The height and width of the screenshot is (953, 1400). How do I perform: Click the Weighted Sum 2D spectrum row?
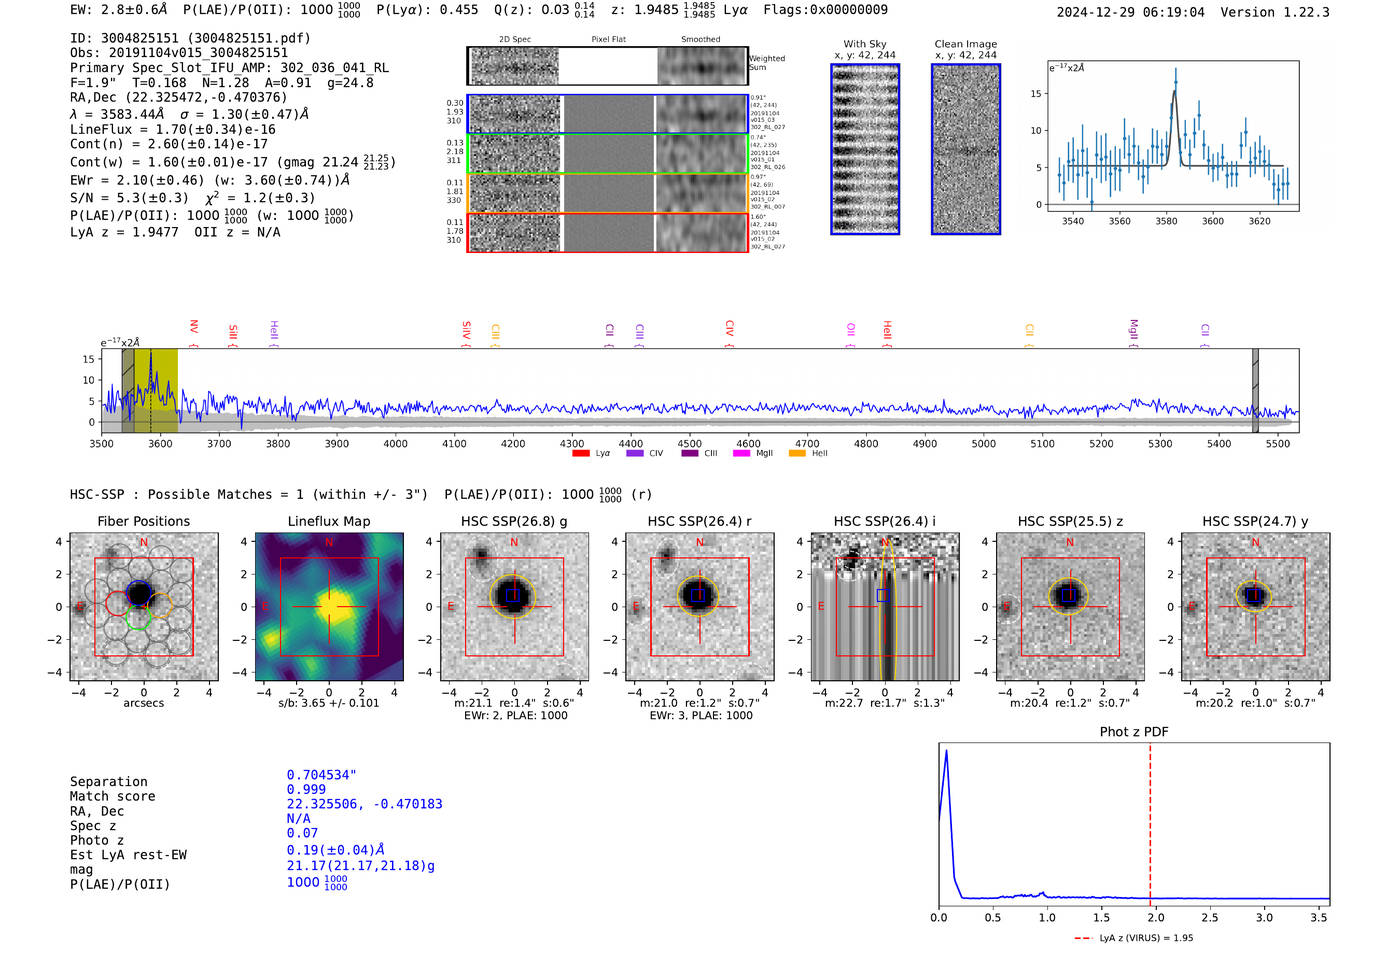(608, 66)
